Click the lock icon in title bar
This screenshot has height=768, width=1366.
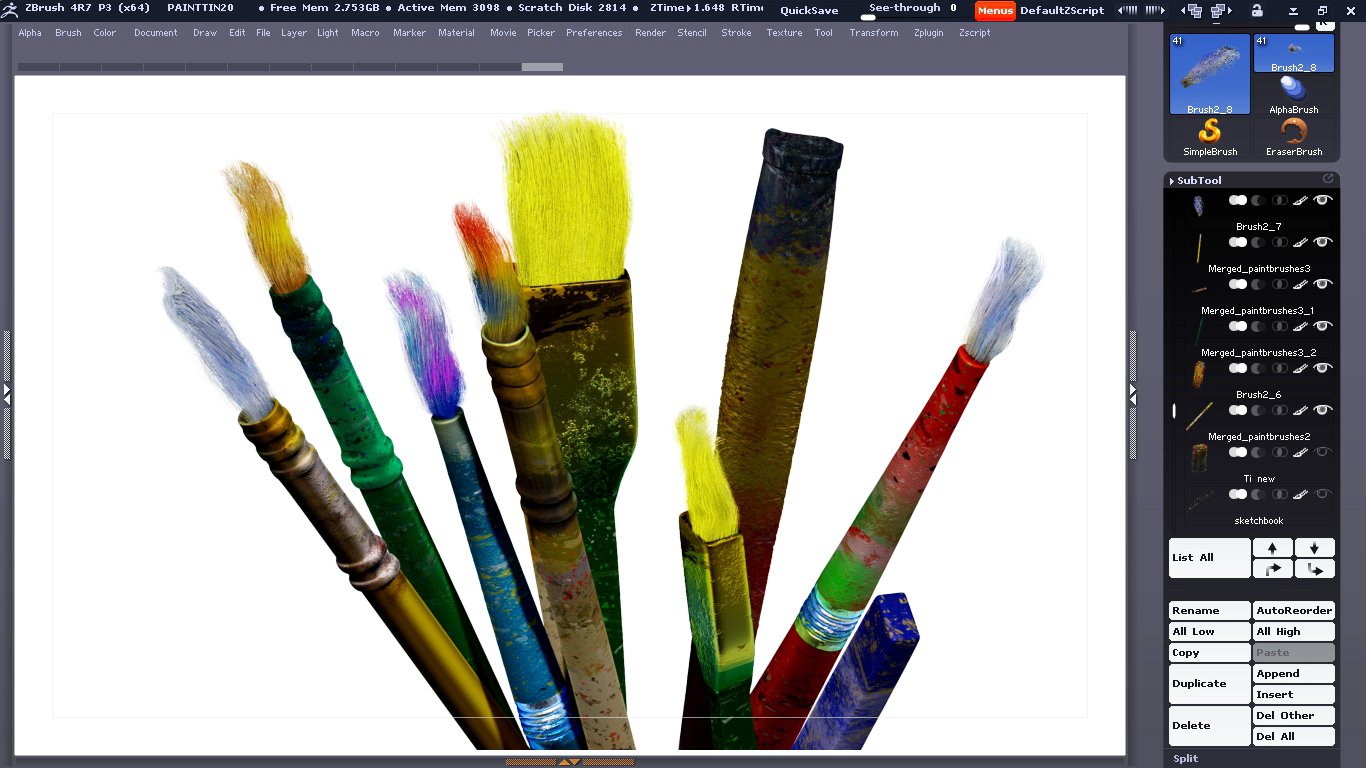(1257, 10)
